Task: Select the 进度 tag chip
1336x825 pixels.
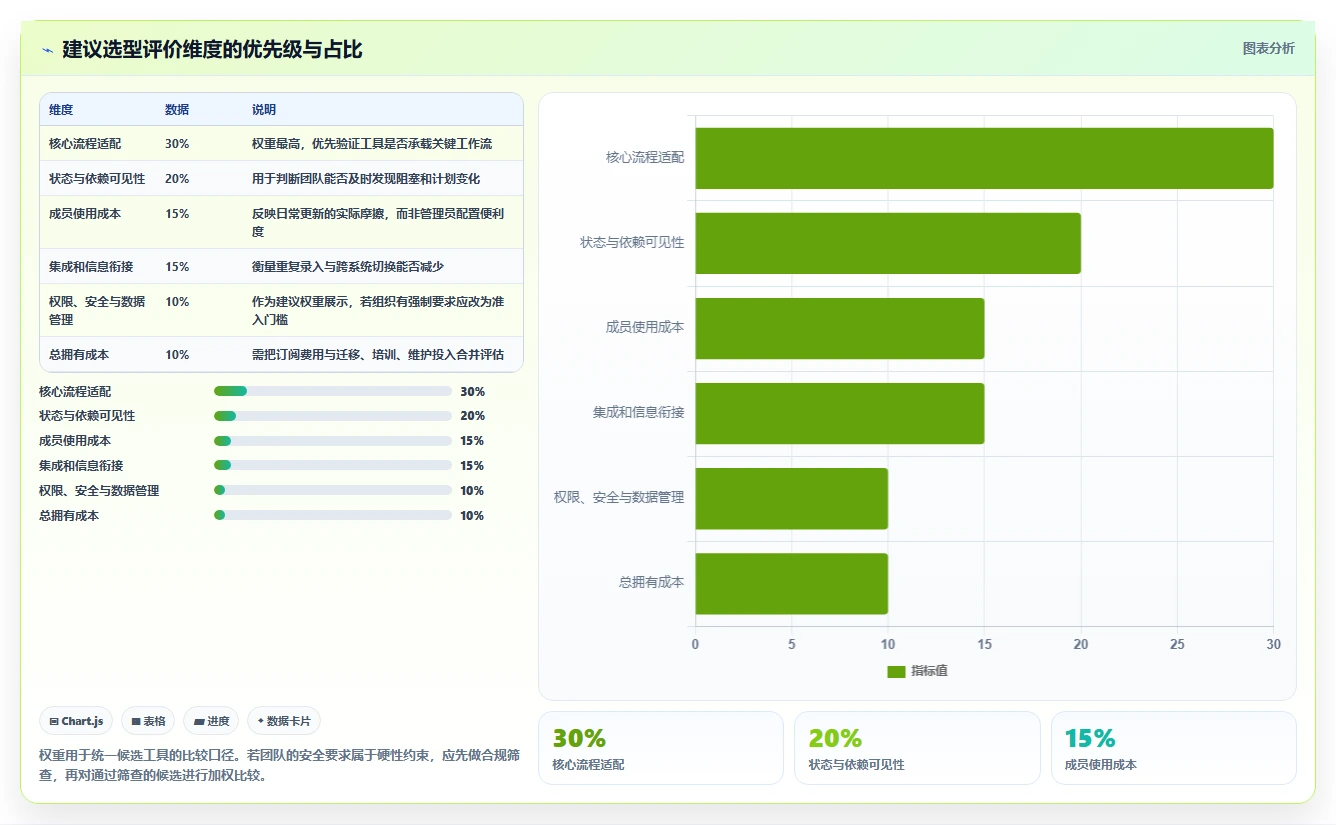Action: point(211,721)
